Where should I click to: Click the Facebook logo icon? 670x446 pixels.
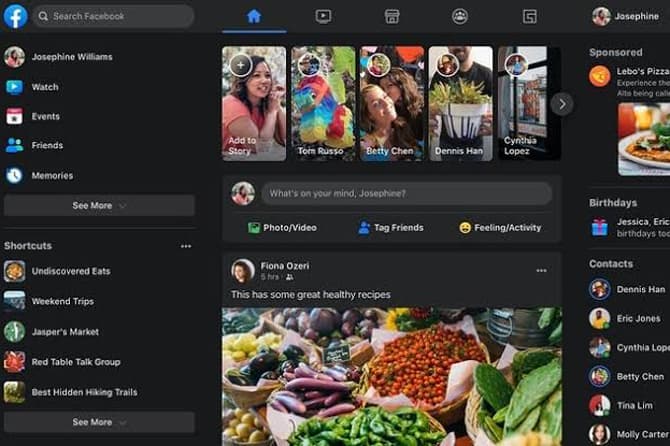click(x=15, y=16)
